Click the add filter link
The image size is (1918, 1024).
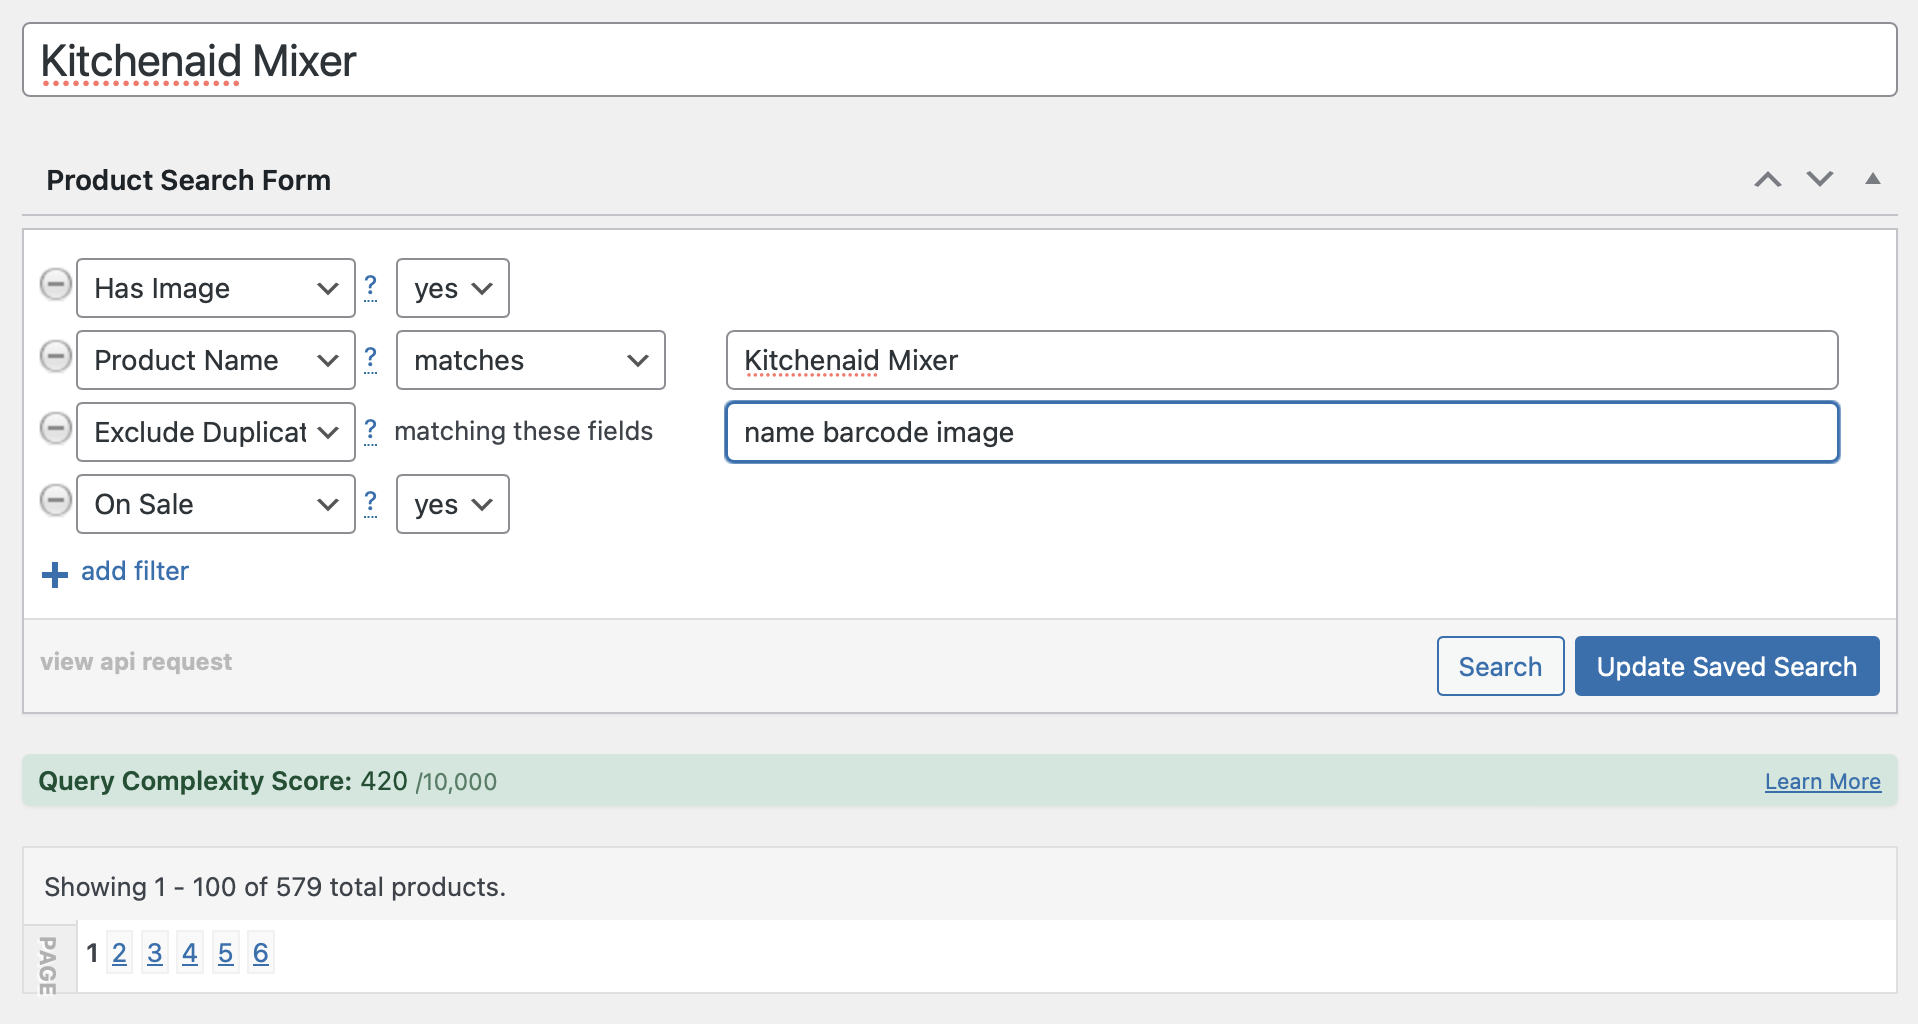[x=135, y=571]
